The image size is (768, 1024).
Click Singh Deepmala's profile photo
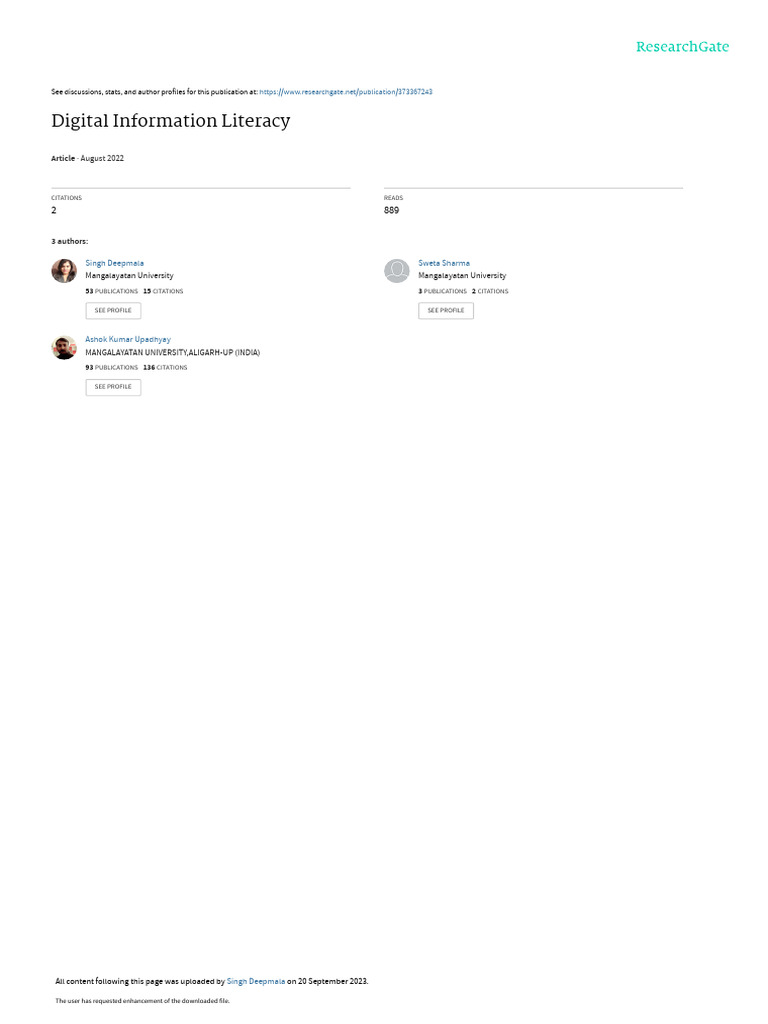coord(64,270)
